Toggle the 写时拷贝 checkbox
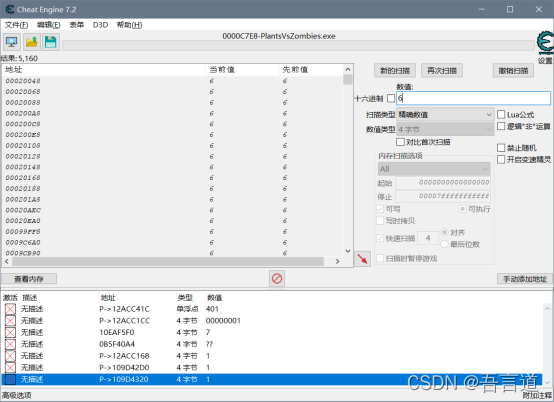Image resolution: width=554 pixels, height=402 pixels. pos(380,221)
